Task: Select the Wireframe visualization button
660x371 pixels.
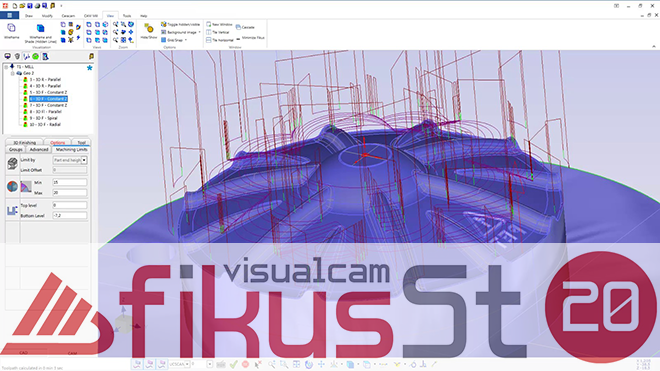Action: click(11, 31)
